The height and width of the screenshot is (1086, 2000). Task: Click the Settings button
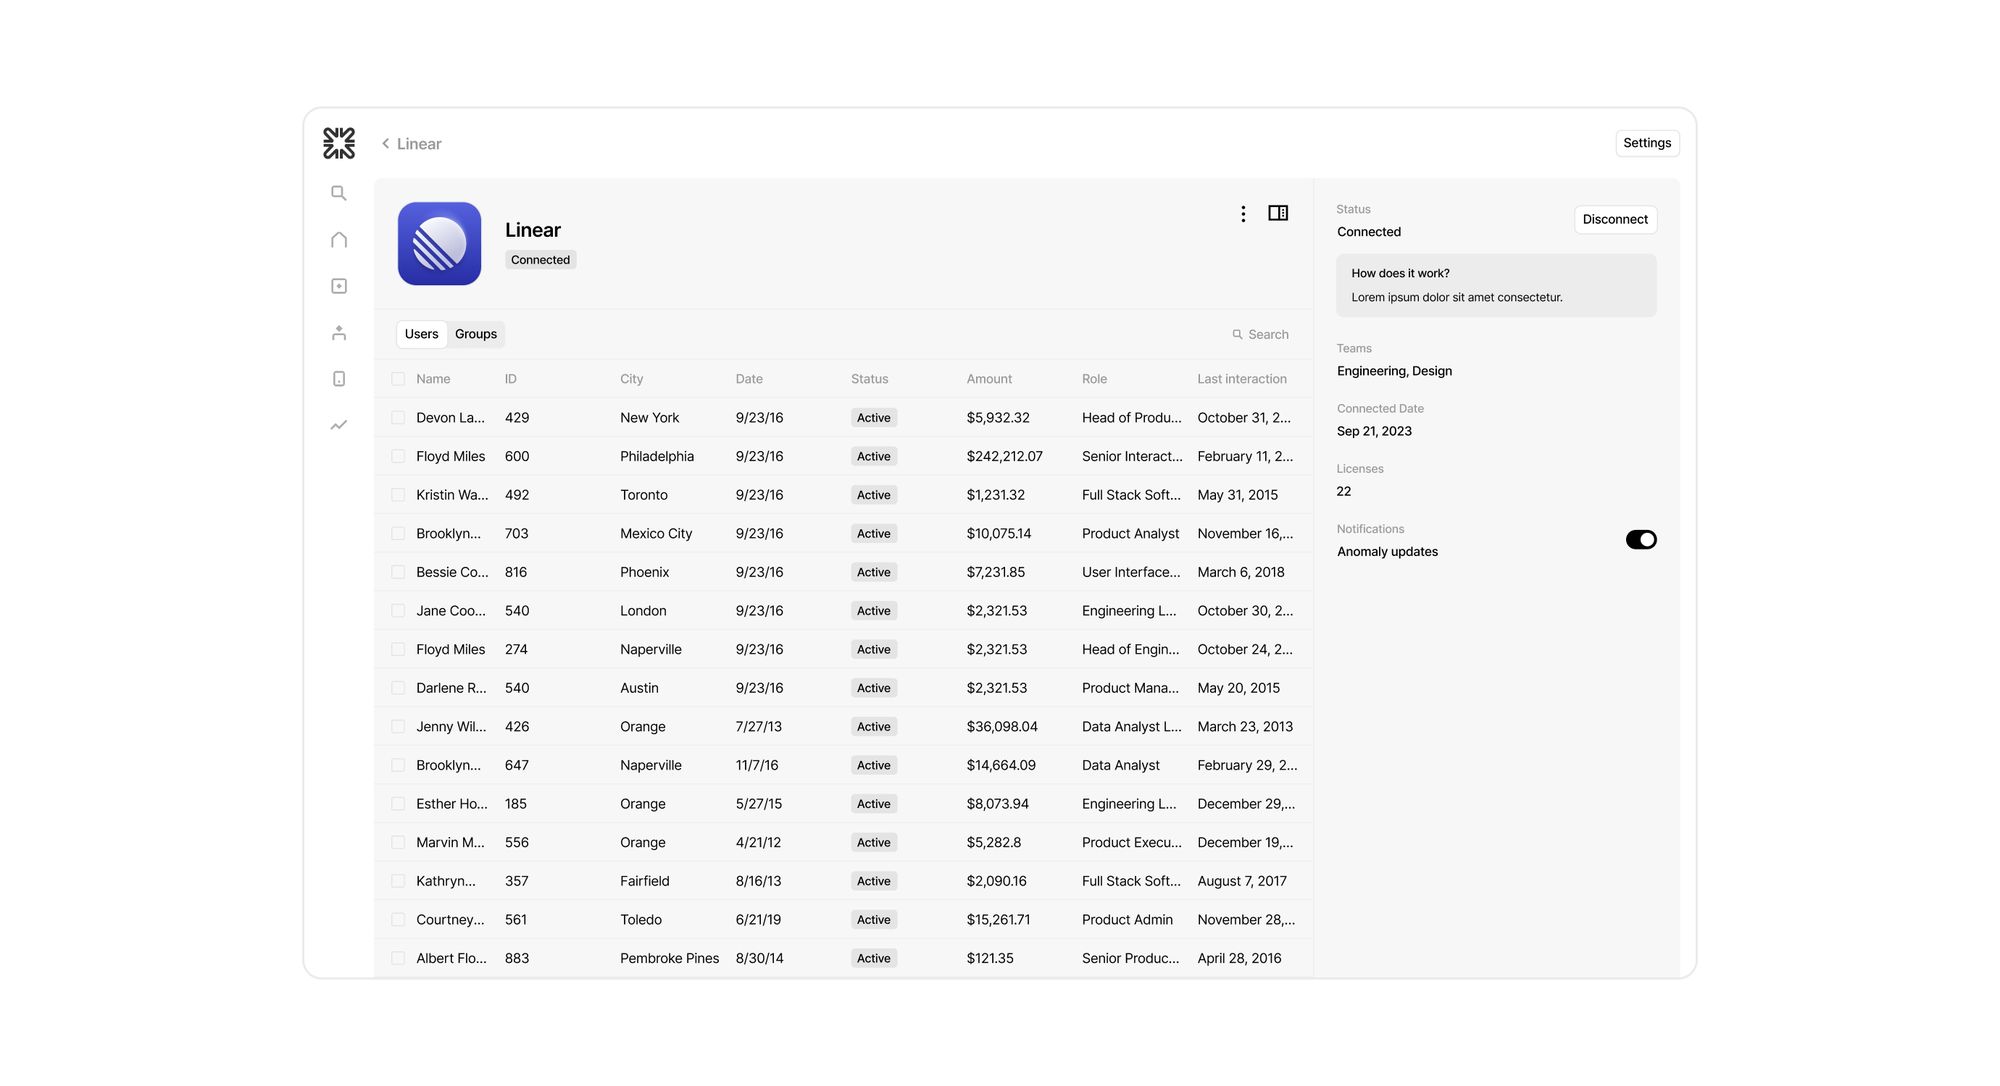click(1647, 143)
